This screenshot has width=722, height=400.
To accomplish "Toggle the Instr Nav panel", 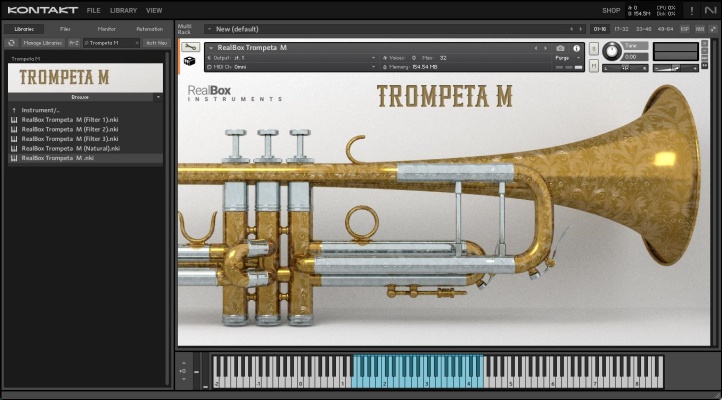I will (x=157, y=43).
